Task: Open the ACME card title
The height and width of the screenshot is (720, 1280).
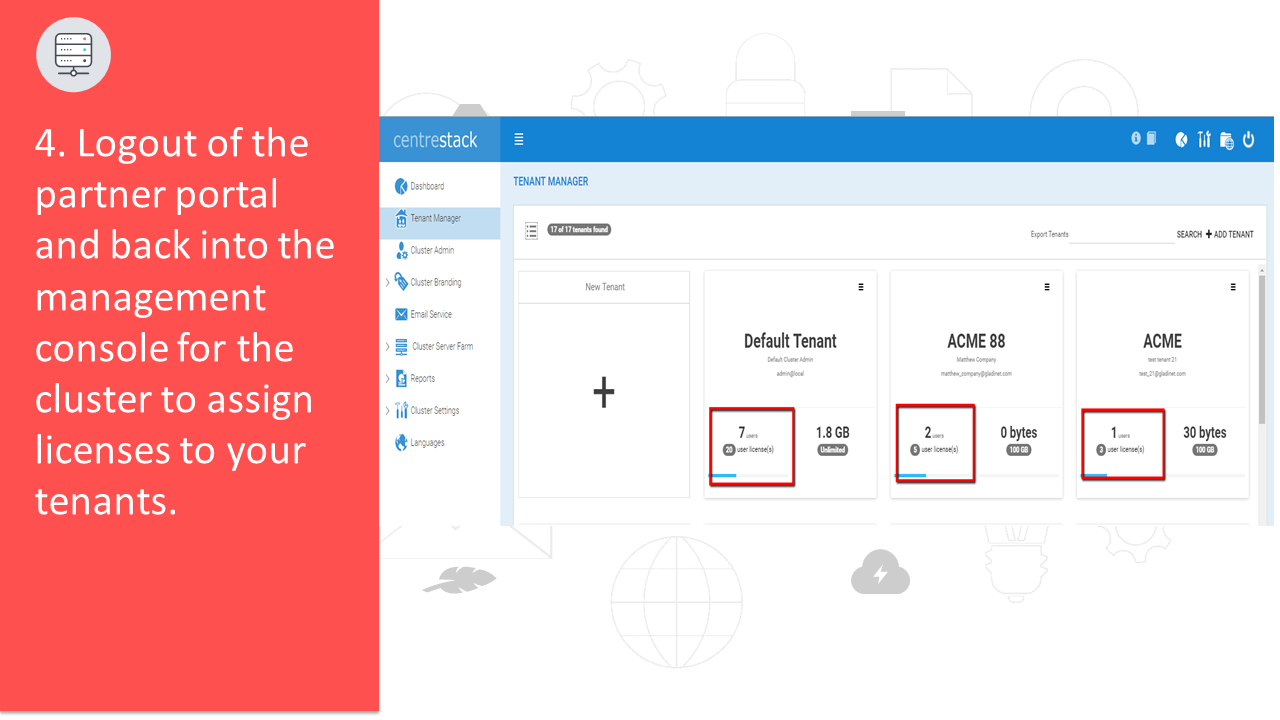Action: [x=1162, y=341]
